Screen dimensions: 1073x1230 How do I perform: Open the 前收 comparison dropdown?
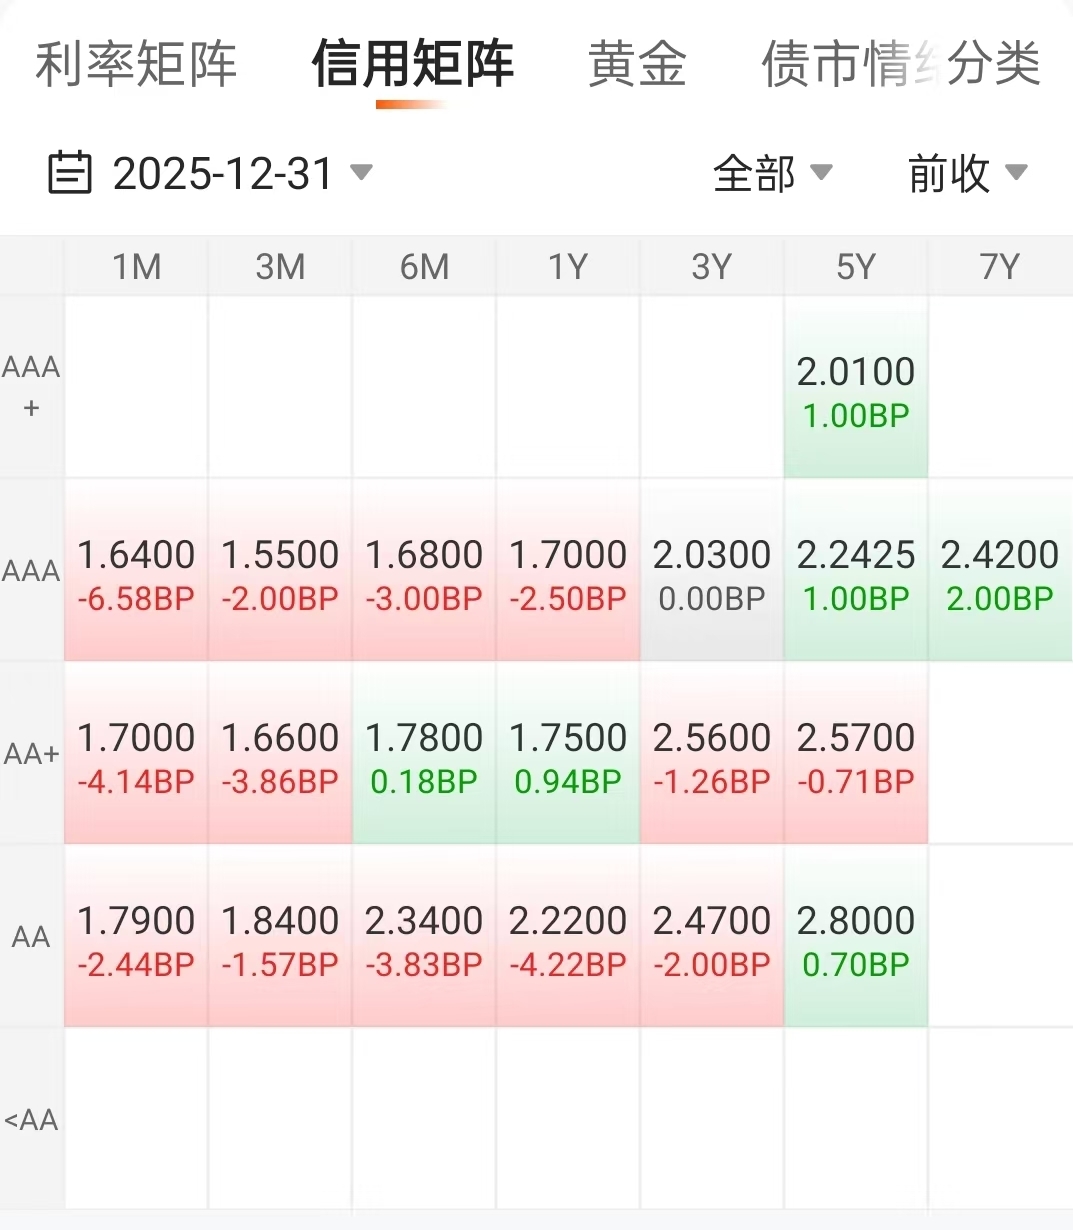[x=967, y=173]
